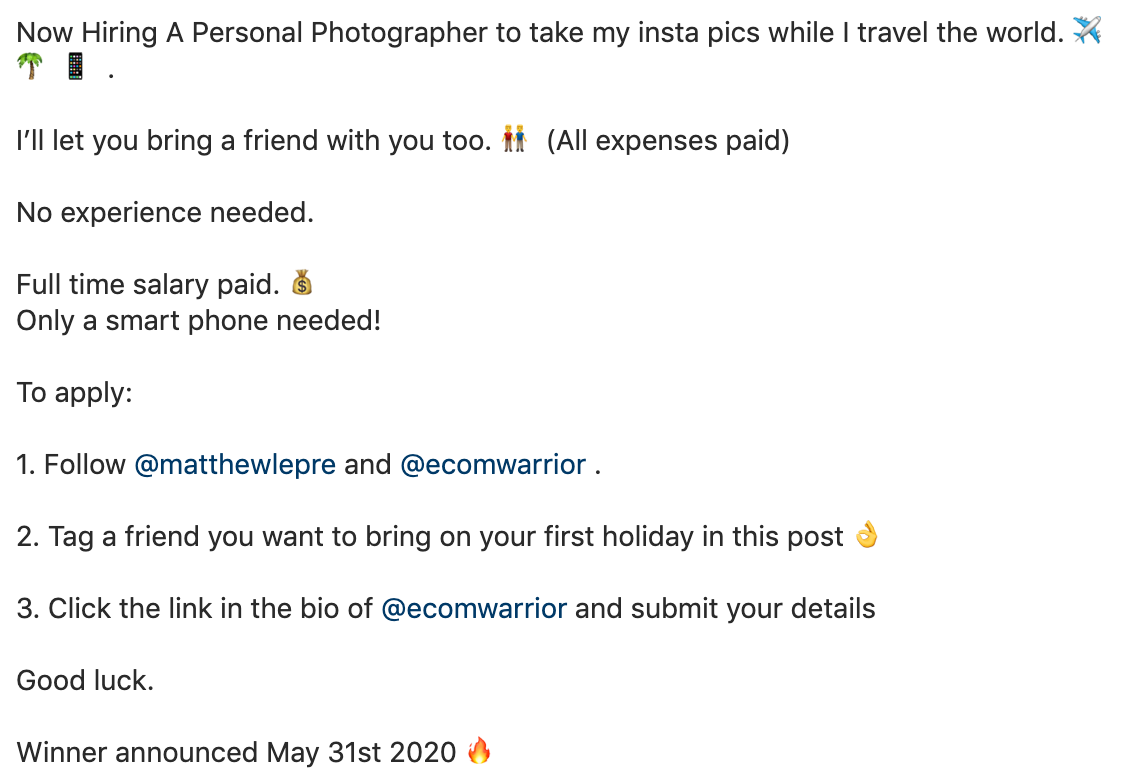
Task: Click the two people emoji
Action: (514, 138)
